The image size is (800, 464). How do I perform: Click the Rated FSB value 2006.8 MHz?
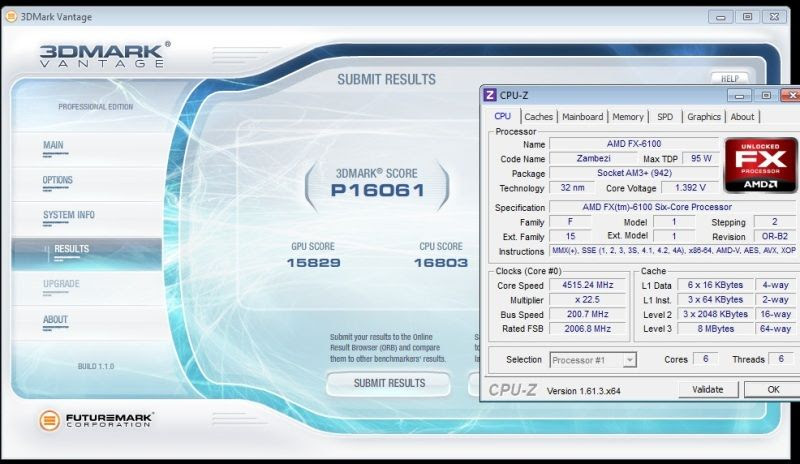[587, 329]
